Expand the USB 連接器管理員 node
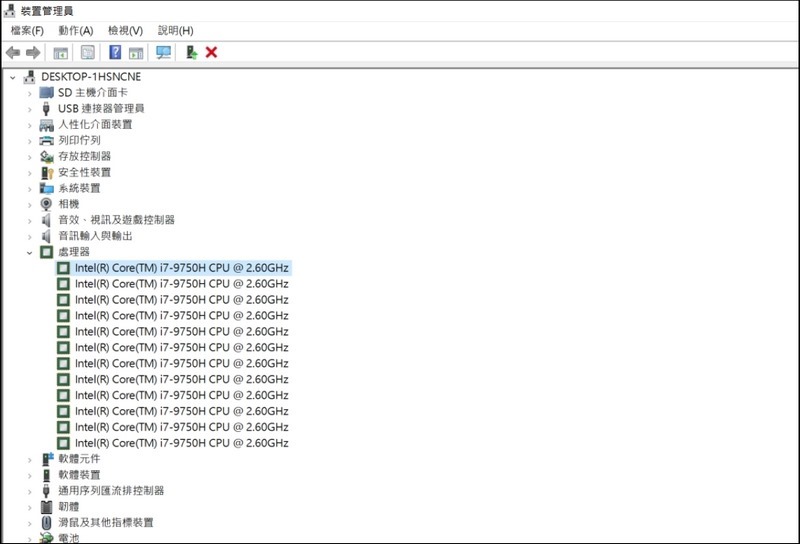The width and height of the screenshot is (800, 544). coord(29,109)
